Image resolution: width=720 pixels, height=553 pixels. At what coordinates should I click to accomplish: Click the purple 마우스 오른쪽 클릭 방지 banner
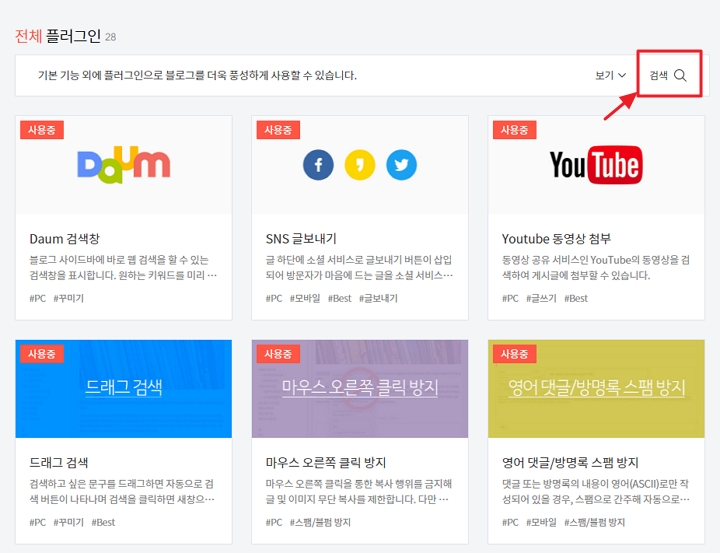(x=360, y=389)
